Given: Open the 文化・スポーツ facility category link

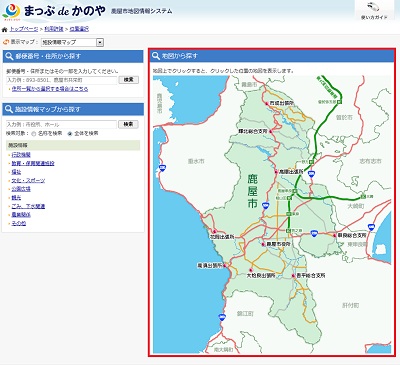Looking at the screenshot, I should pyautogui.click(x=28, y=181).
